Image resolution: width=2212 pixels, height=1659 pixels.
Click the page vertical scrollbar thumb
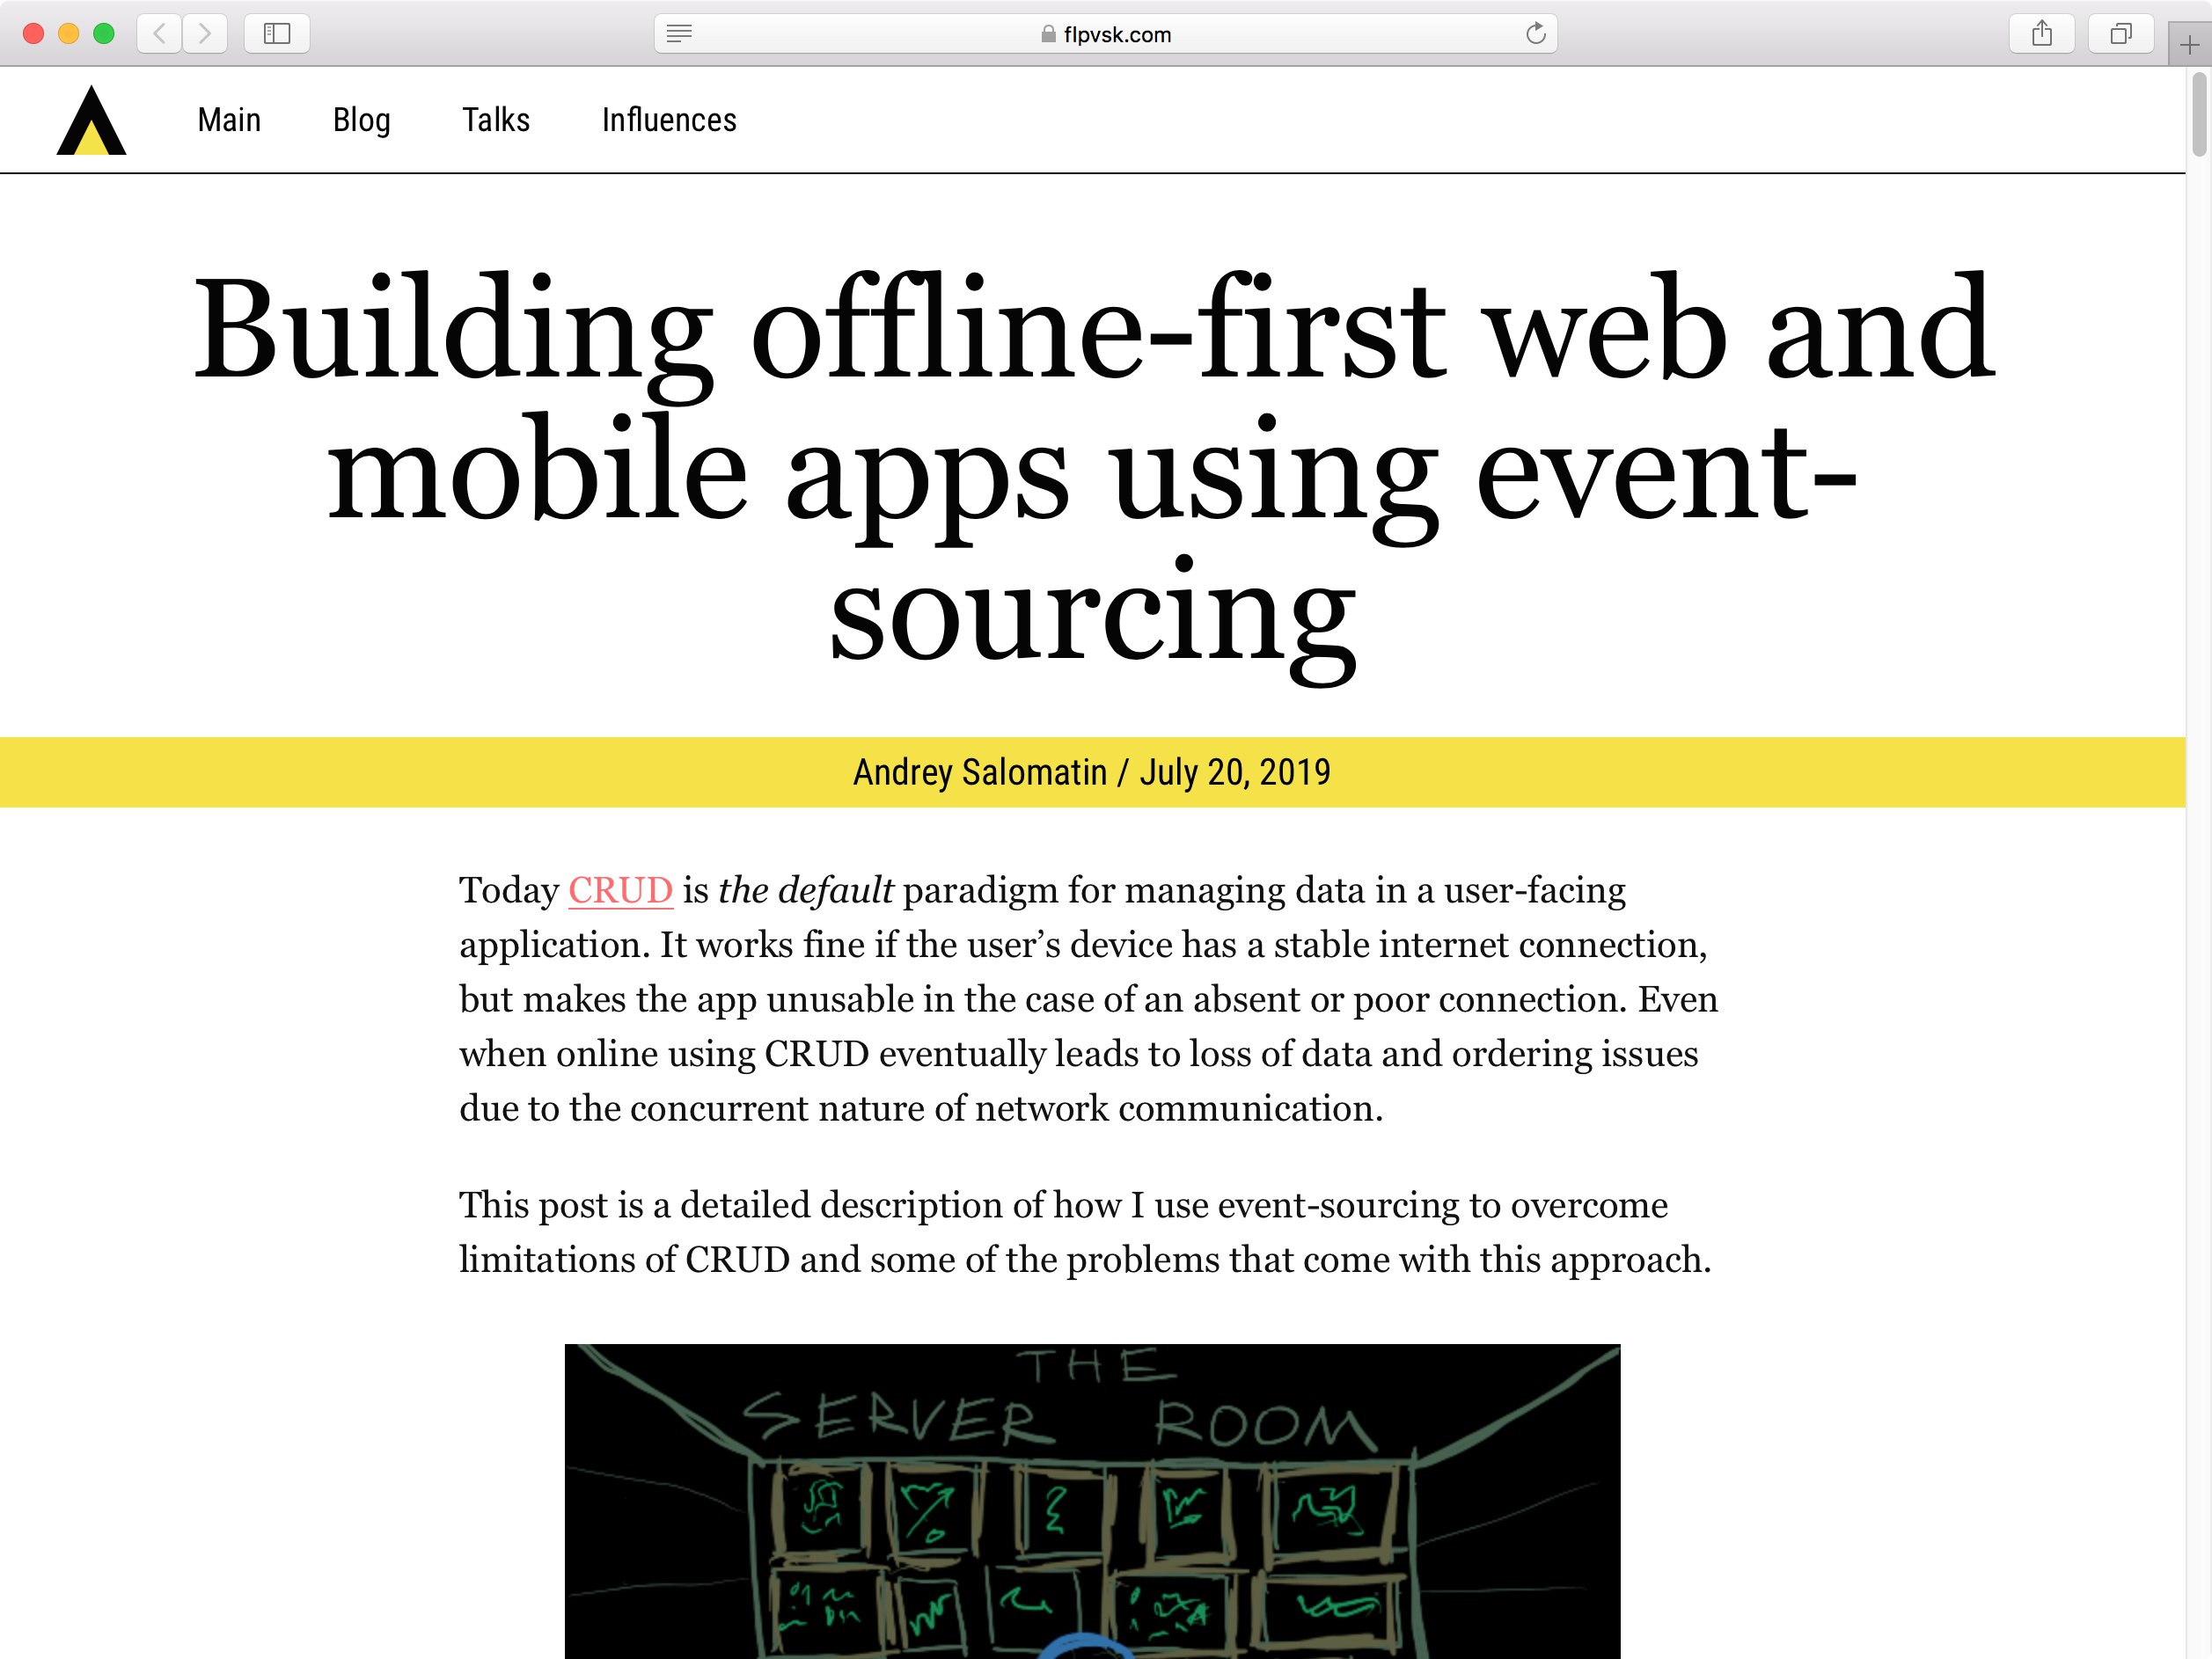2198,115
